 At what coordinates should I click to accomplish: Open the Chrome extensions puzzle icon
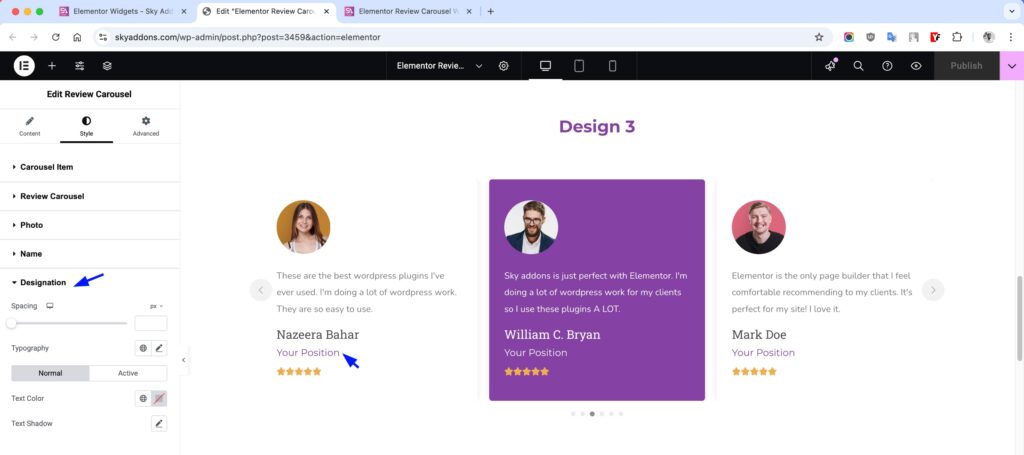(957, 37)
